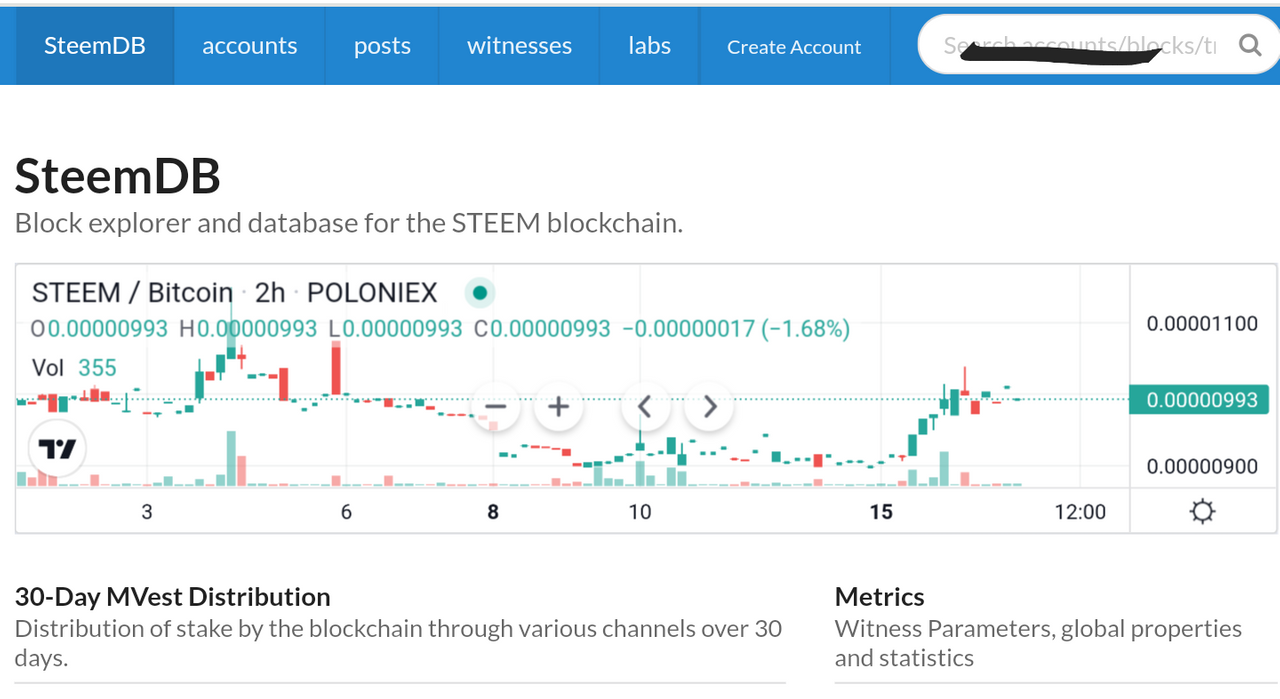
Task: Open the labs menu item
Action: pos(649,45)
